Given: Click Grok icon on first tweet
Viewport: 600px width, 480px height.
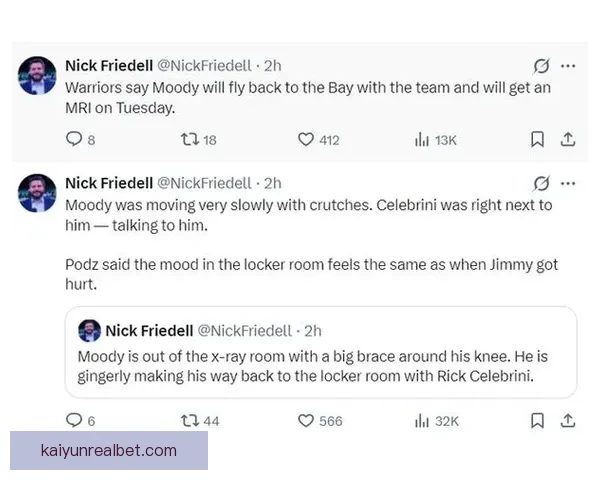Looking at the screenshot, I should tap(542, 66).
